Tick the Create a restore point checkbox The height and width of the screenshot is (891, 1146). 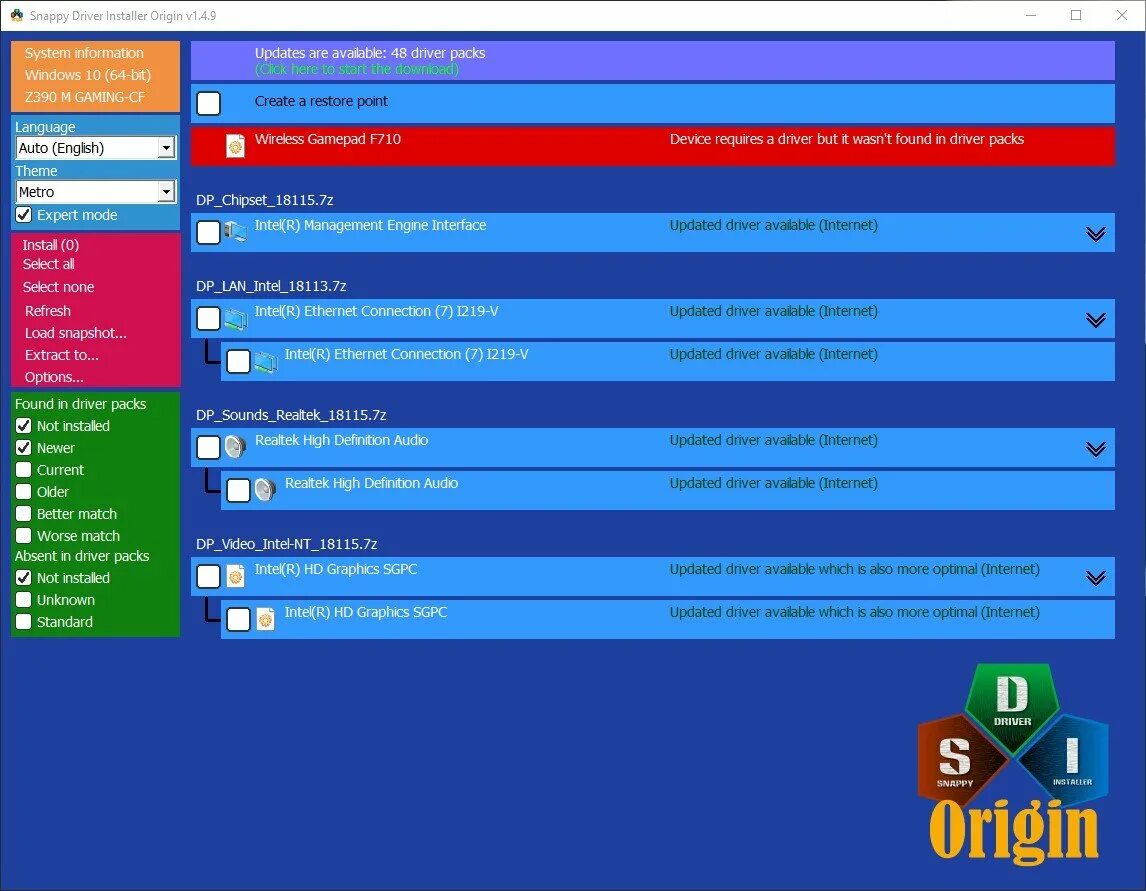click(x=208, y=103)
